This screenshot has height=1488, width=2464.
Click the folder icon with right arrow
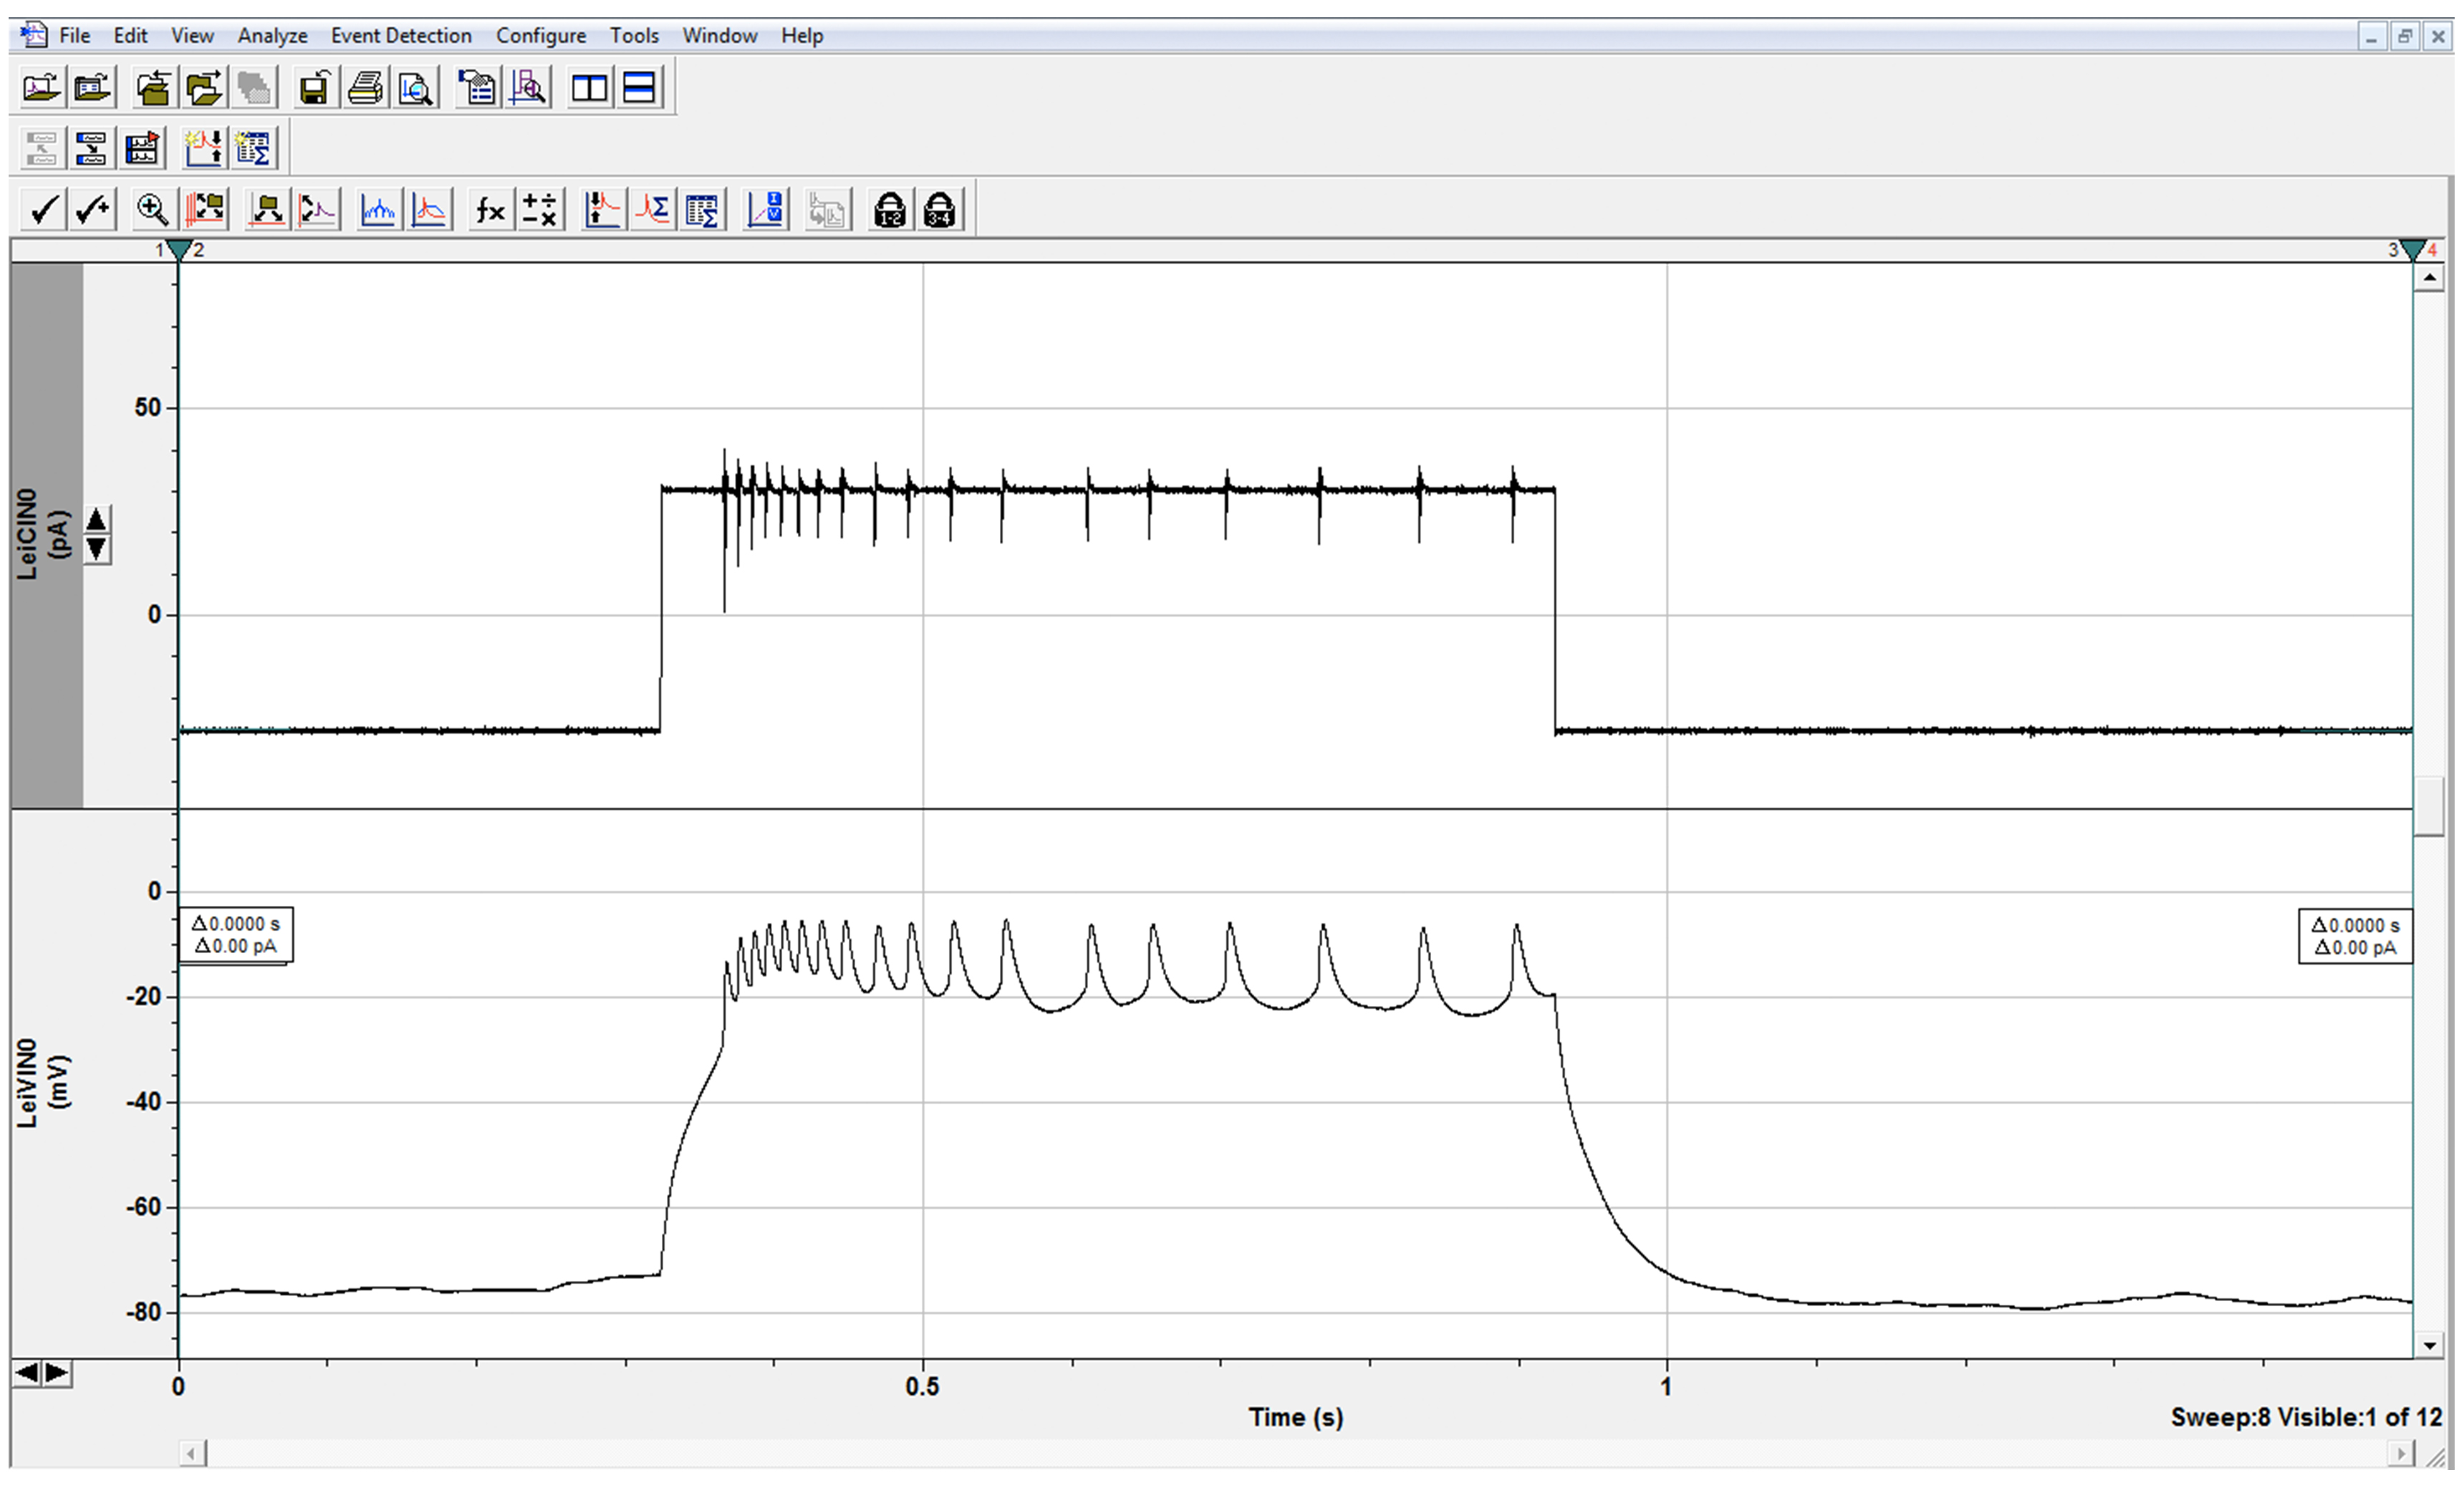(204, 88)
